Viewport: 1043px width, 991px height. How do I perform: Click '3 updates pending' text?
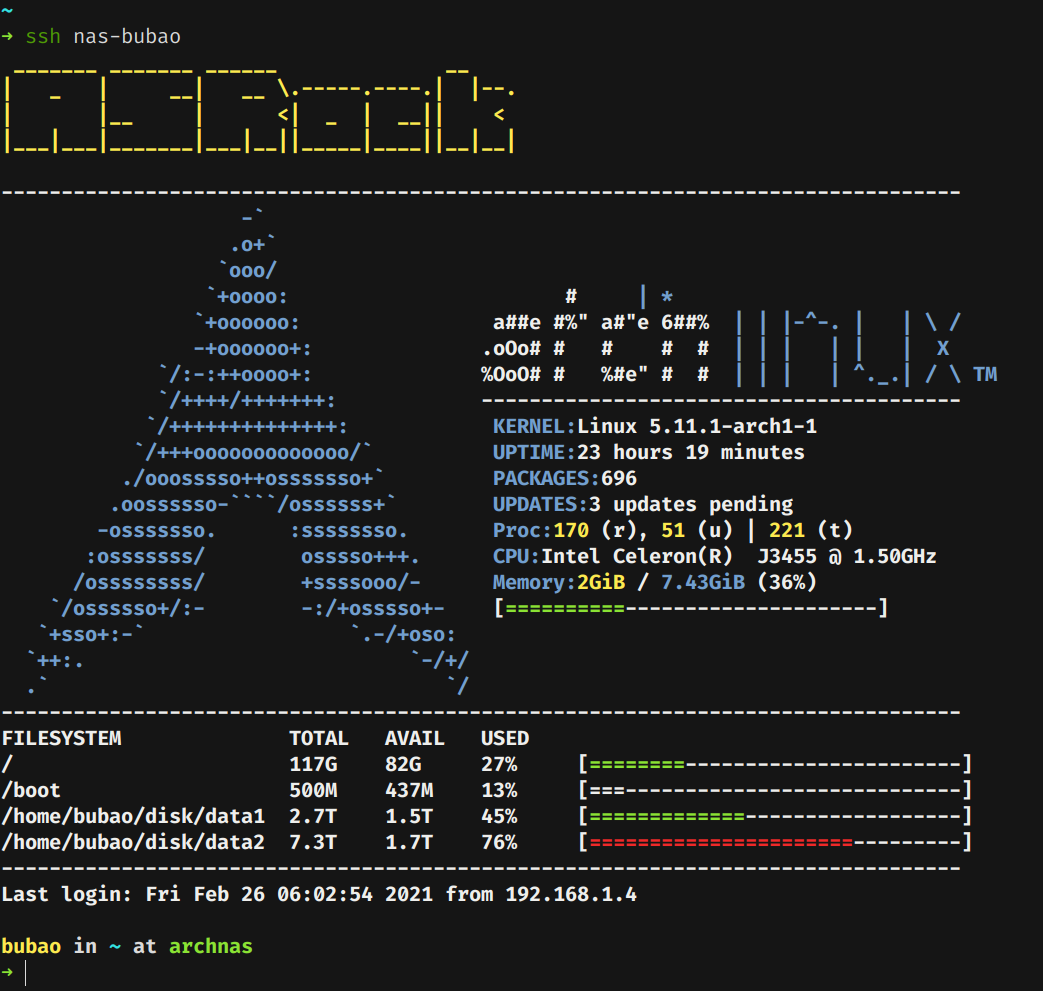pyautogui.click(x=691, y=504)
